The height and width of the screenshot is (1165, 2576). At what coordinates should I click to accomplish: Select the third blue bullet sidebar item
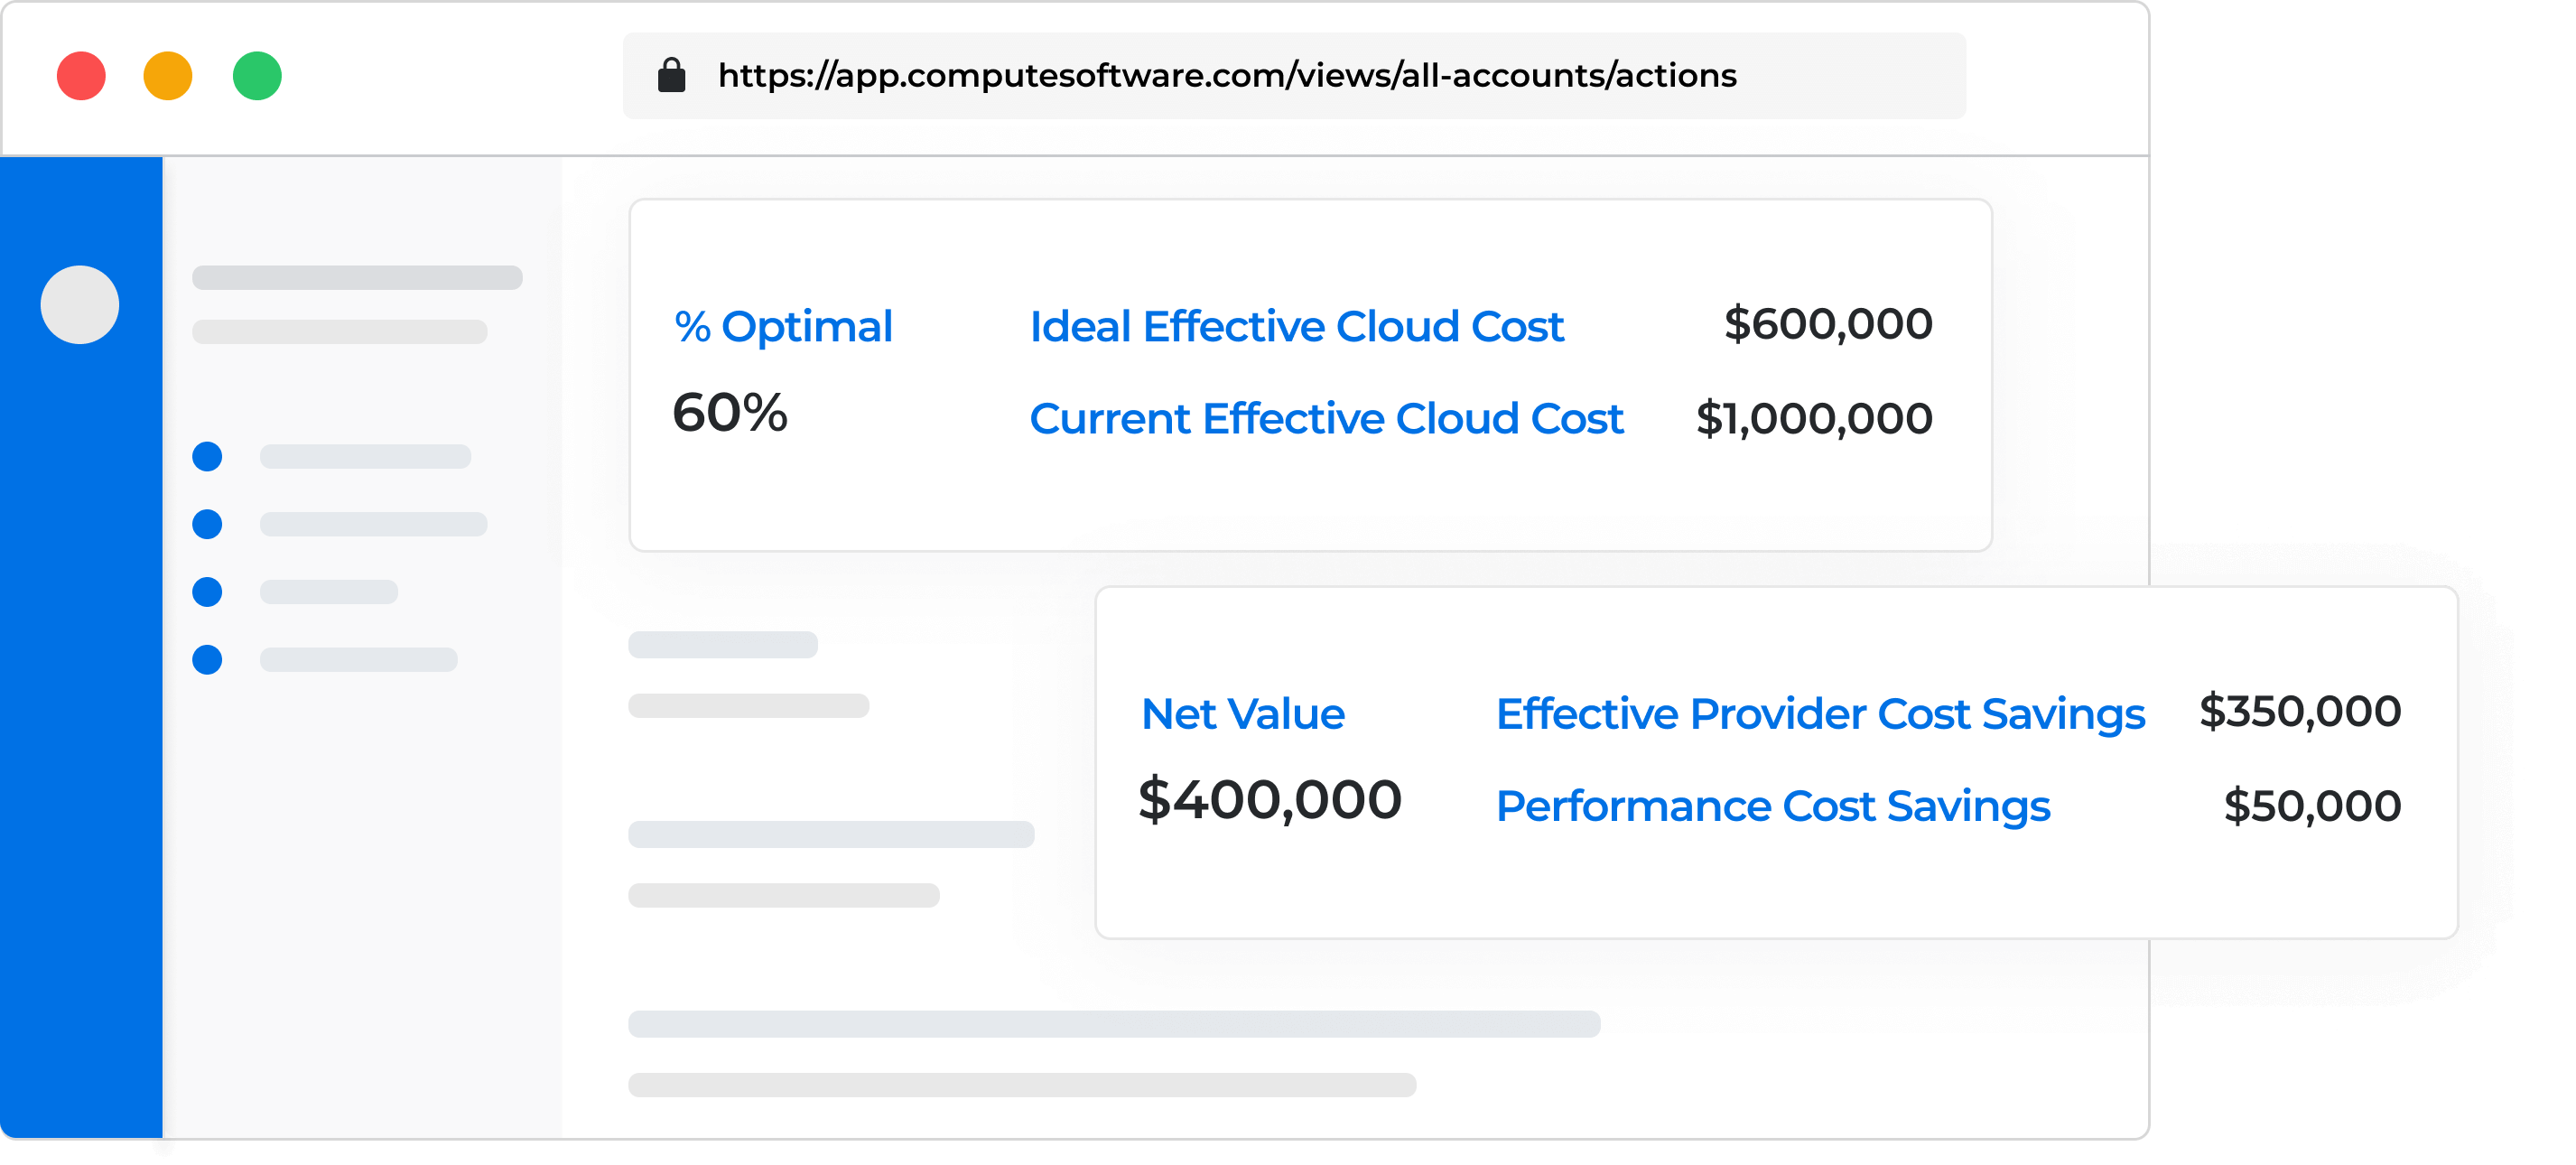click(207, 592)
